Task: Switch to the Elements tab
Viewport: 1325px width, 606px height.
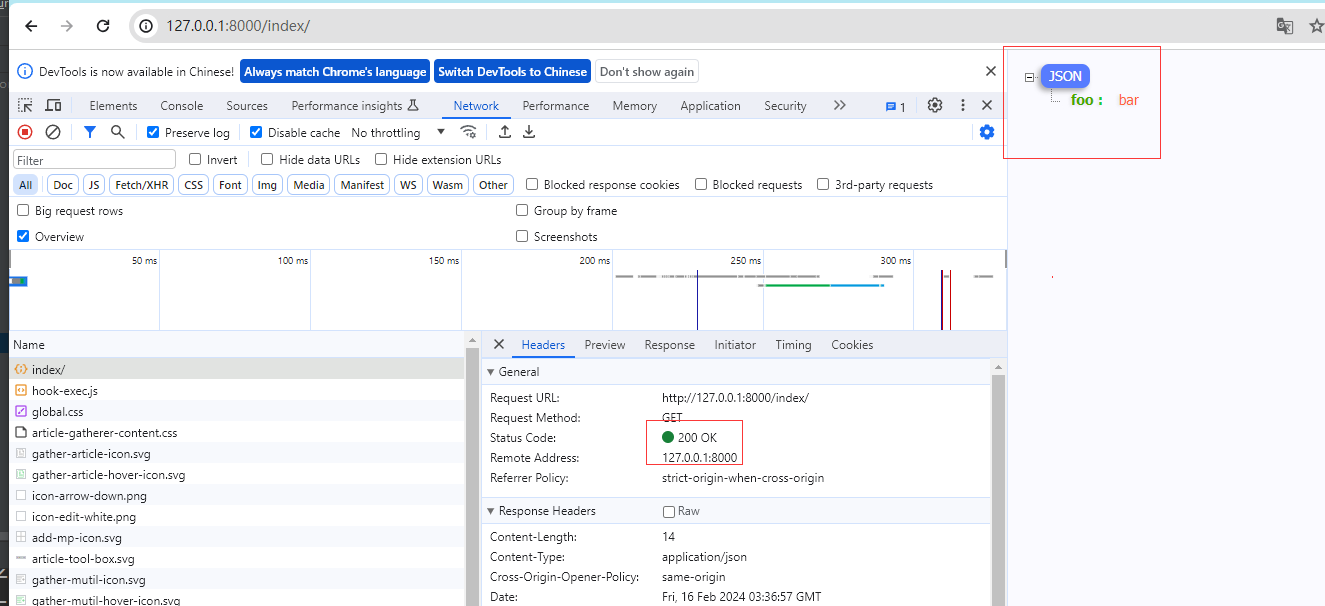Action: (x=113, y=106)
